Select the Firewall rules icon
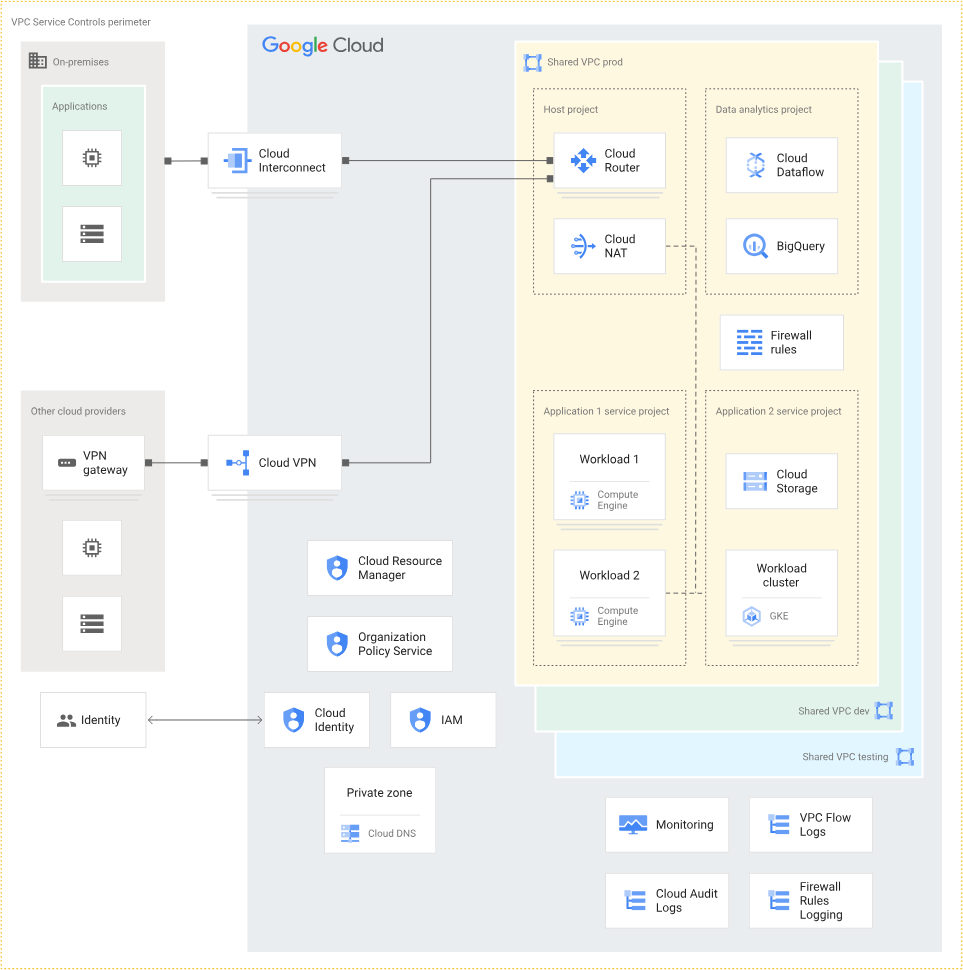The width and height of the screenshot is (963, 970). [x=749, y=343]
